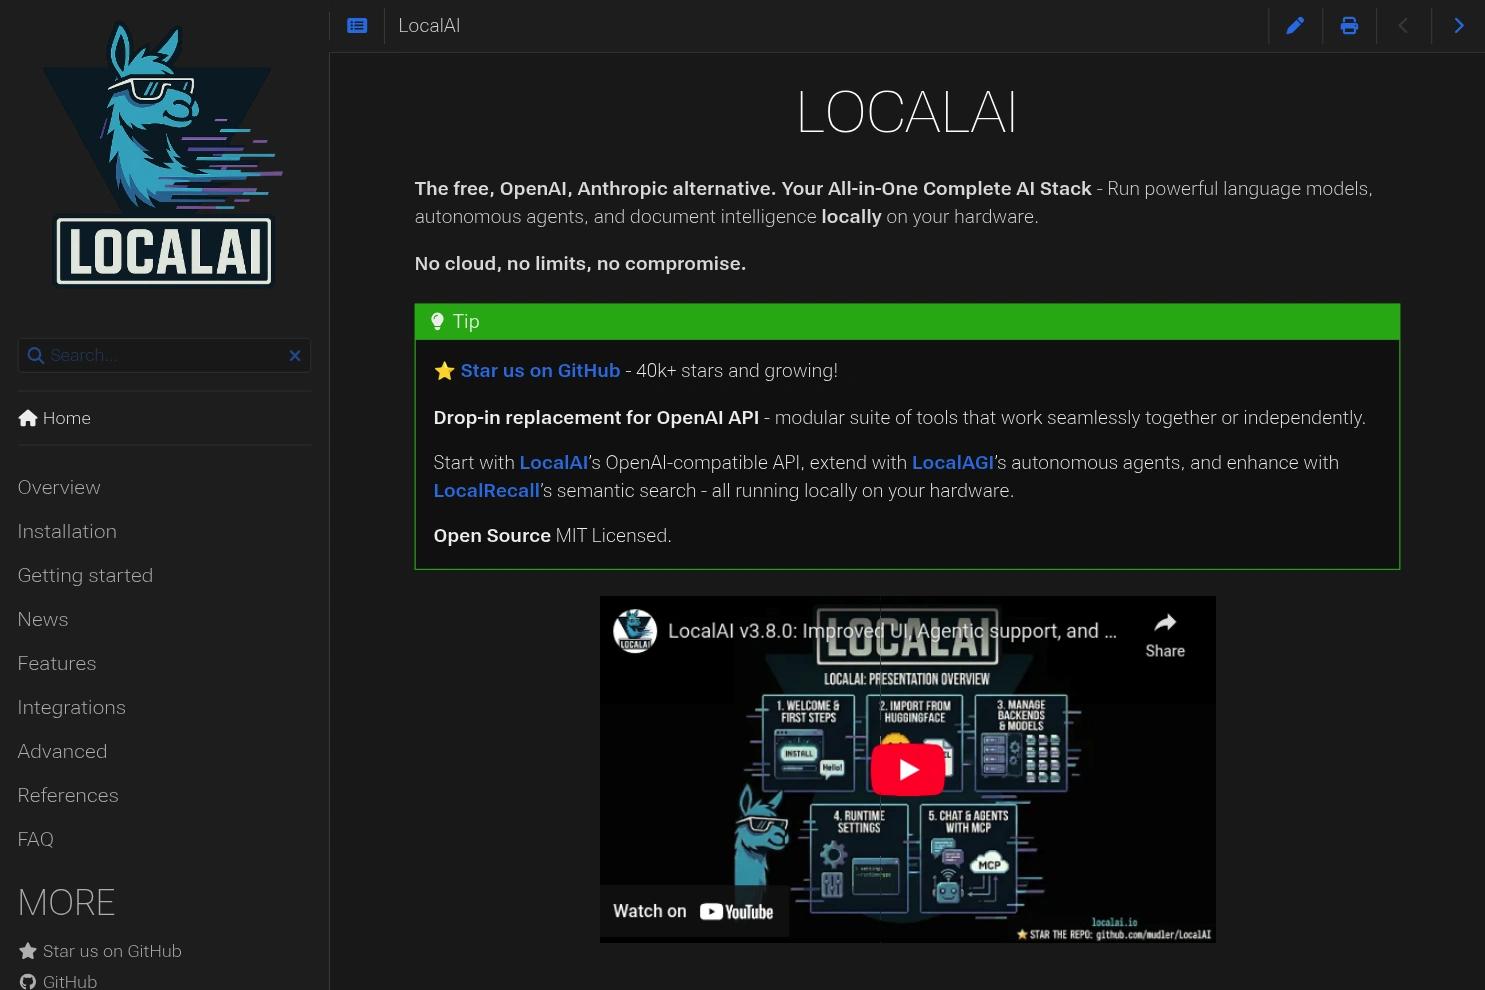This screenshot has width=1485, height=990.
Task: Open the Advanced section
Action: pos(62,752)
